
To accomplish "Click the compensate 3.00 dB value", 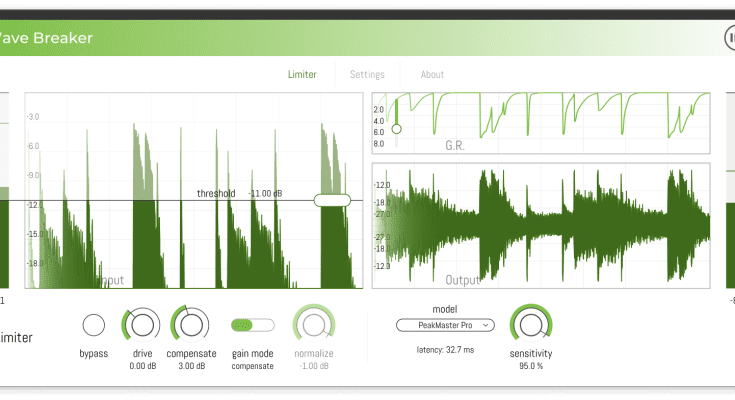I will [x=190, y=366].
